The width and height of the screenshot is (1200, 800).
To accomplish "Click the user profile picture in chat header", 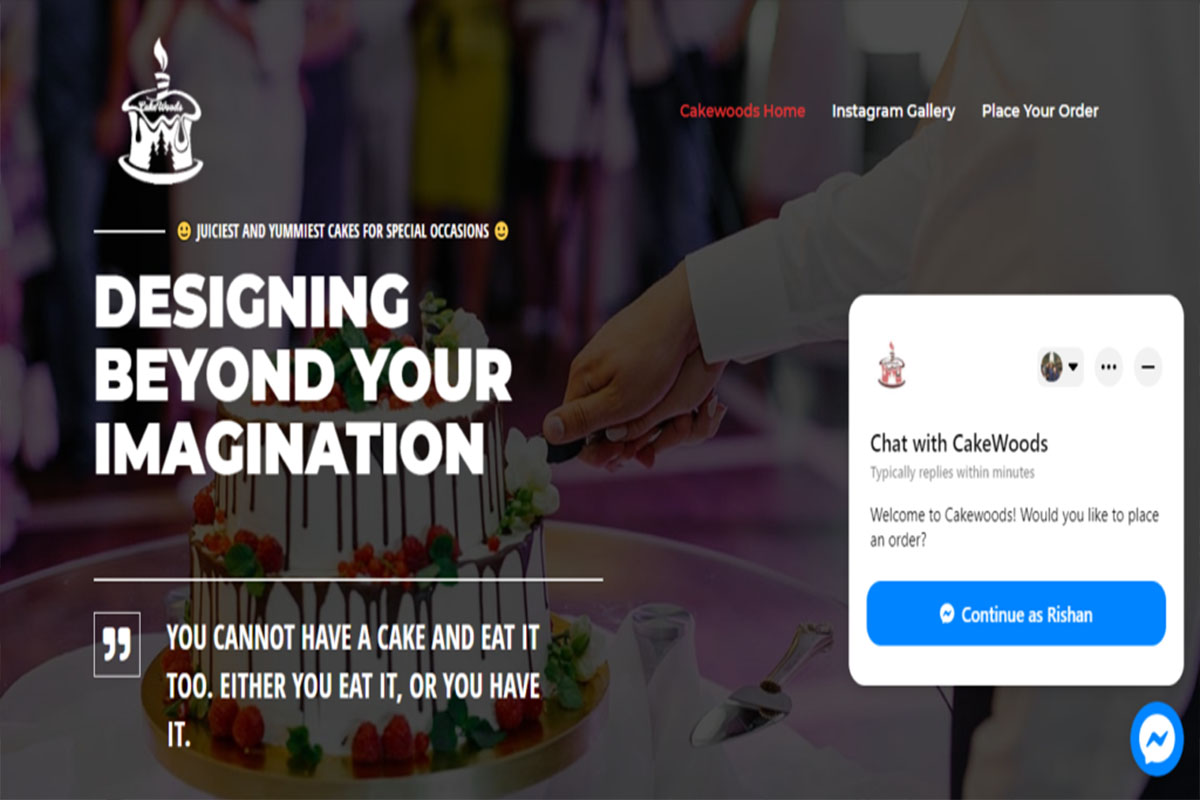I will [x=1051, y=367].
